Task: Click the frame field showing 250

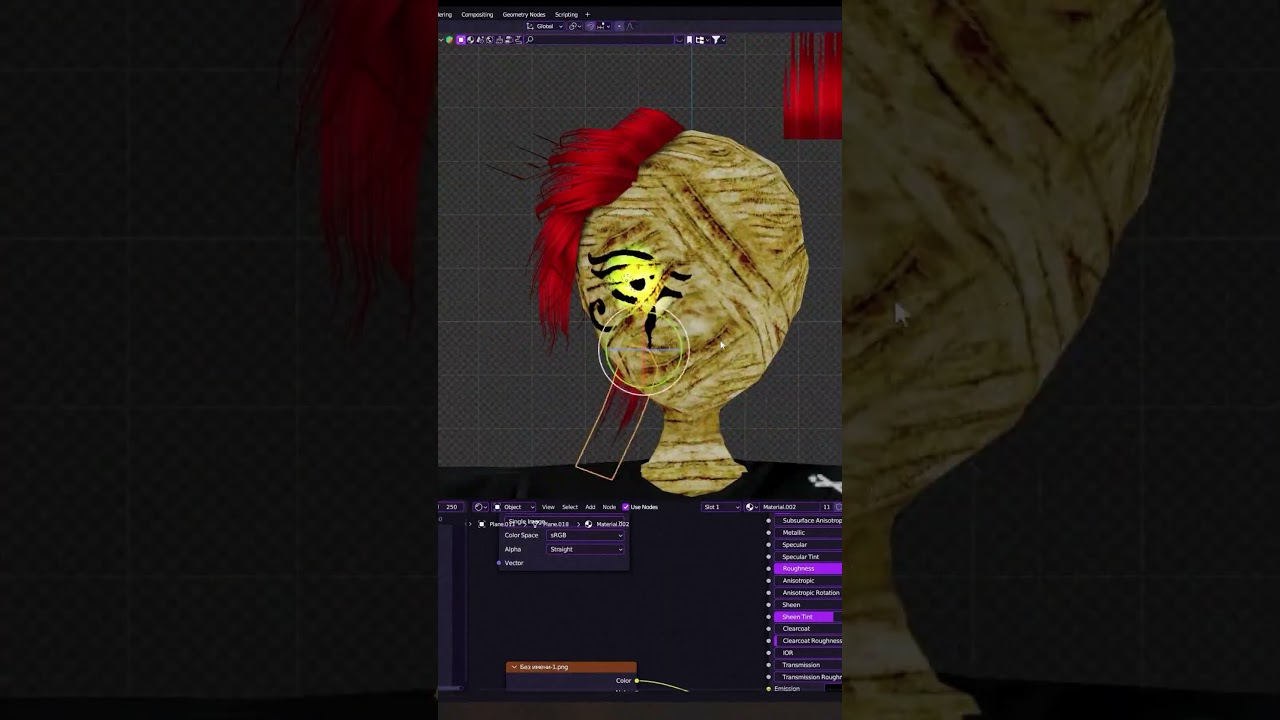Action: 451,507
